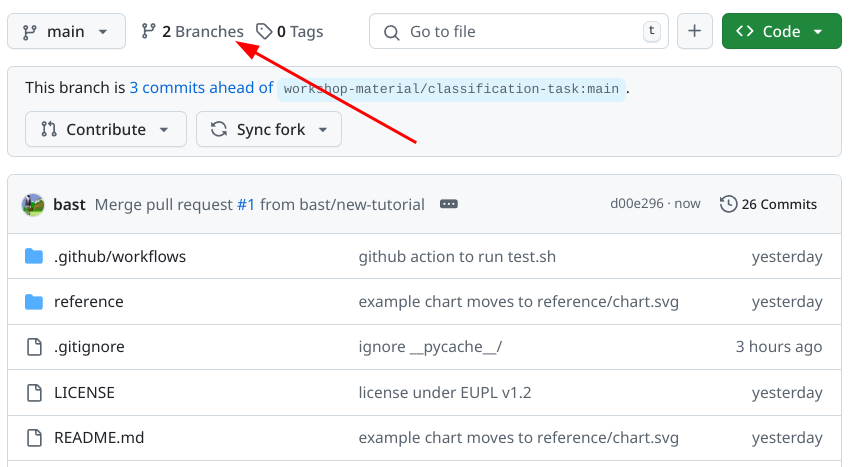
Task: Focus the Go to file search field
Action: tap(518, 31)
